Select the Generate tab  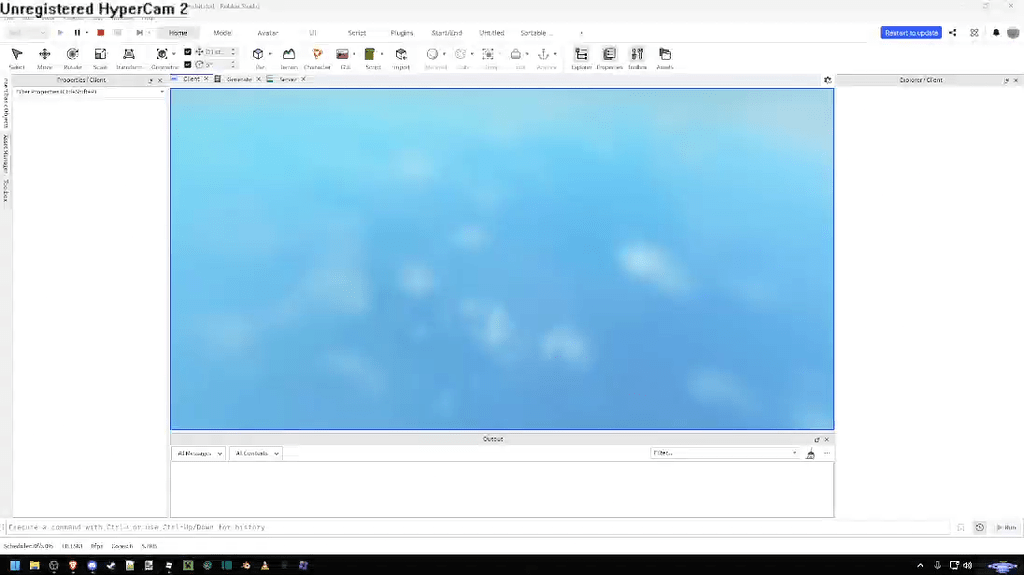pos(238,79)
